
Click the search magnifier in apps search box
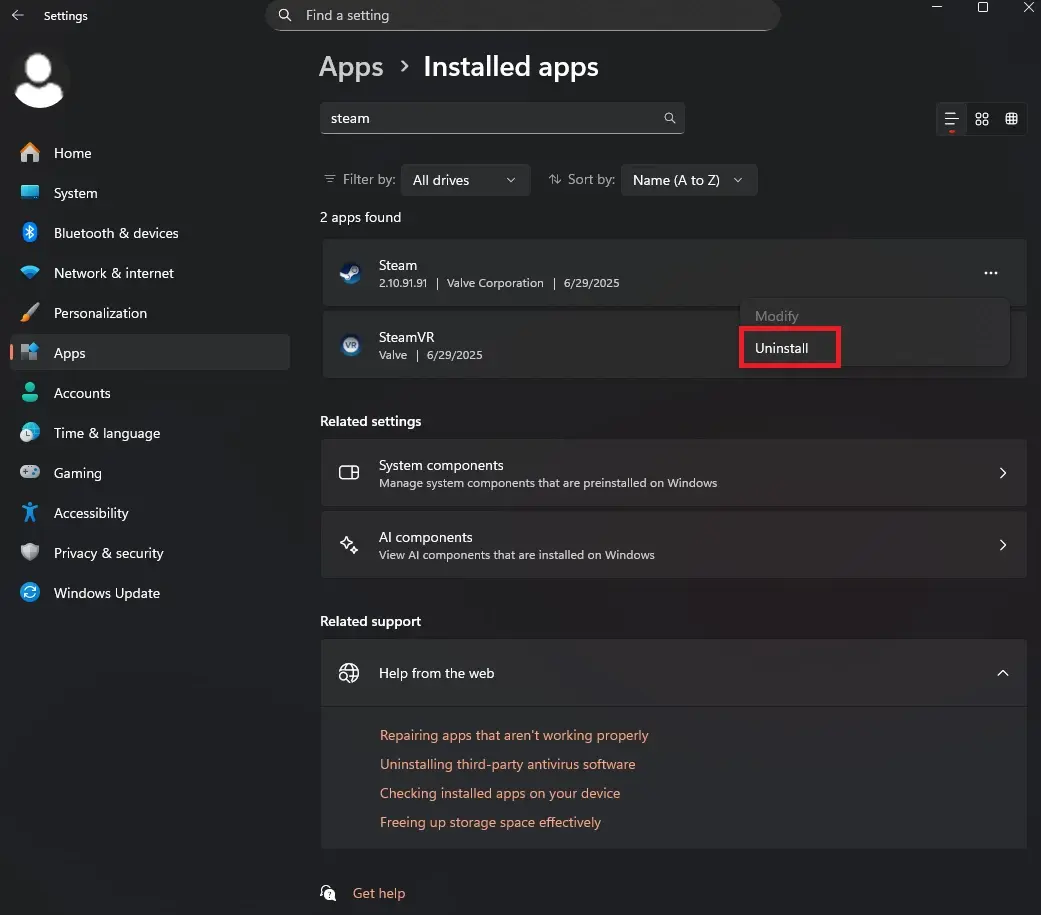coord(670,118)
